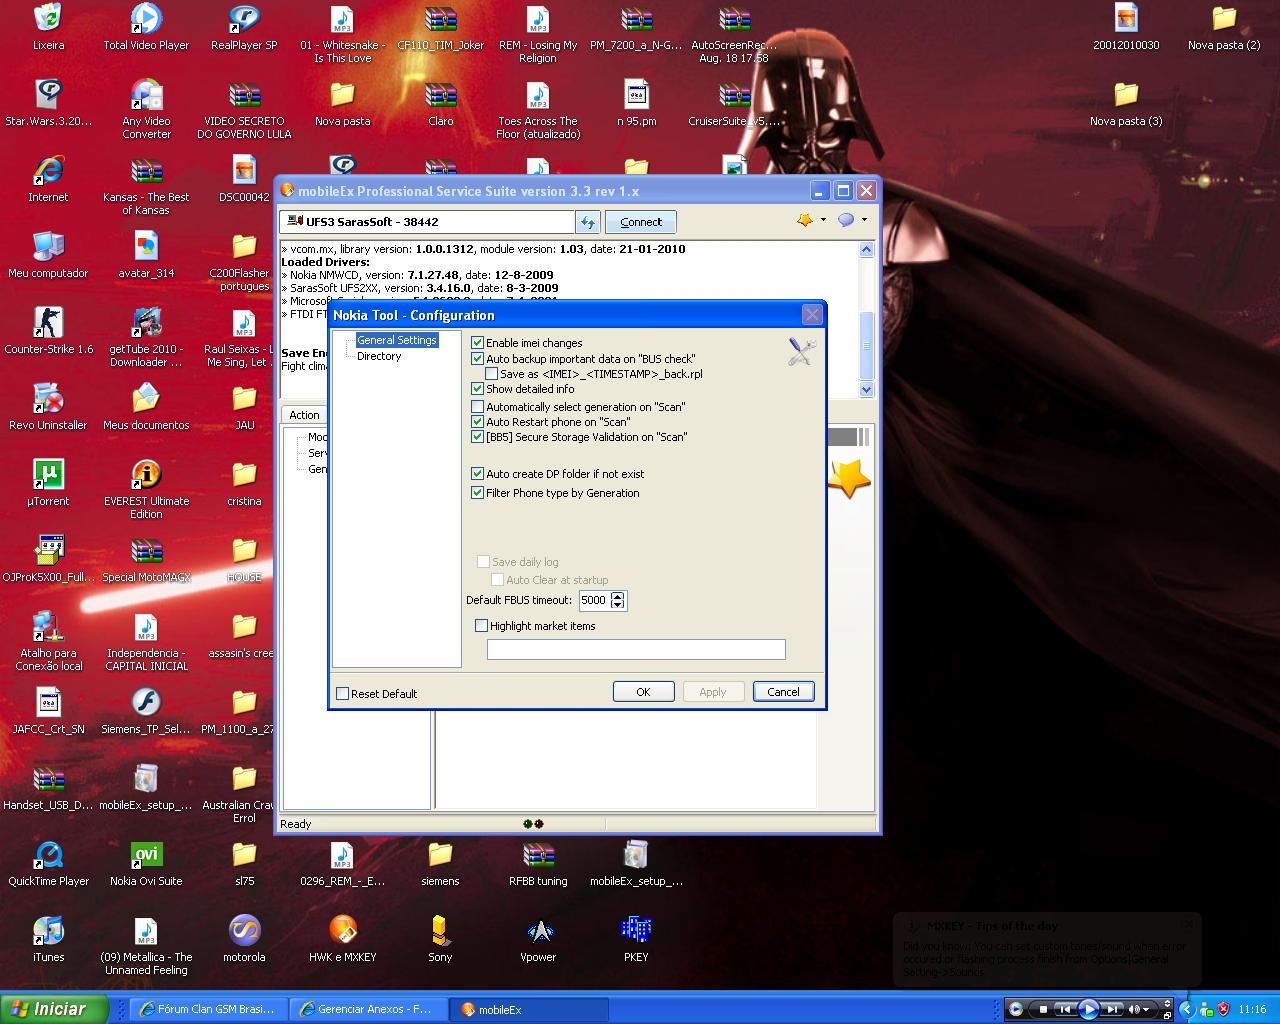Image resolution: width=1280 pixels, height=1024 pixels.
Task: Click play on Windows Media Player toolbar
Action: pos(1089,1009)
